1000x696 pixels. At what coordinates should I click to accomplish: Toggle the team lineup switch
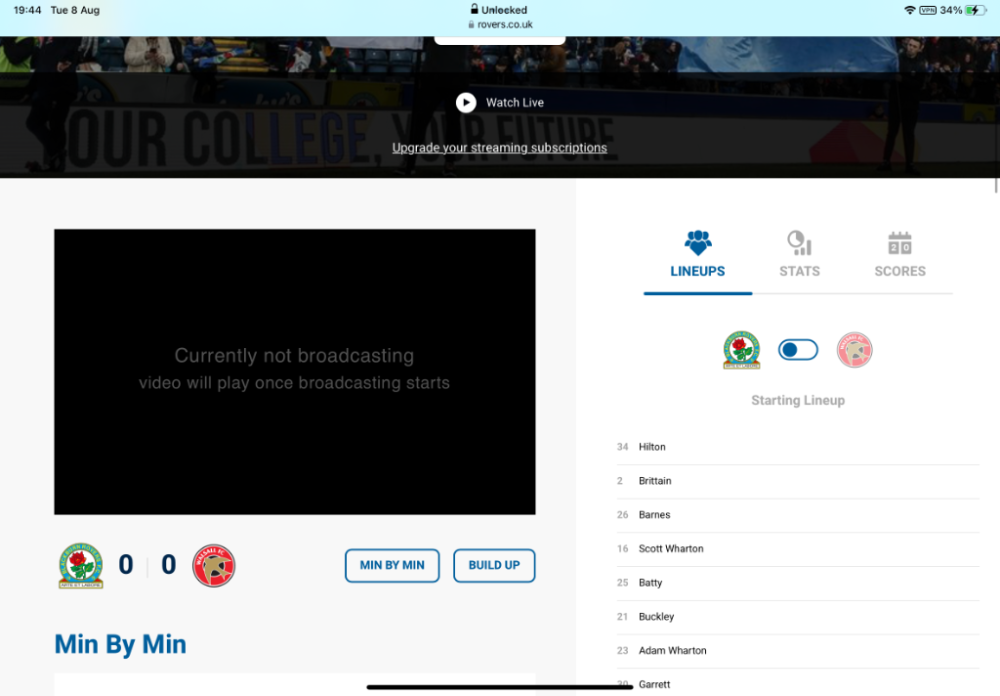(x=798, y=350)
